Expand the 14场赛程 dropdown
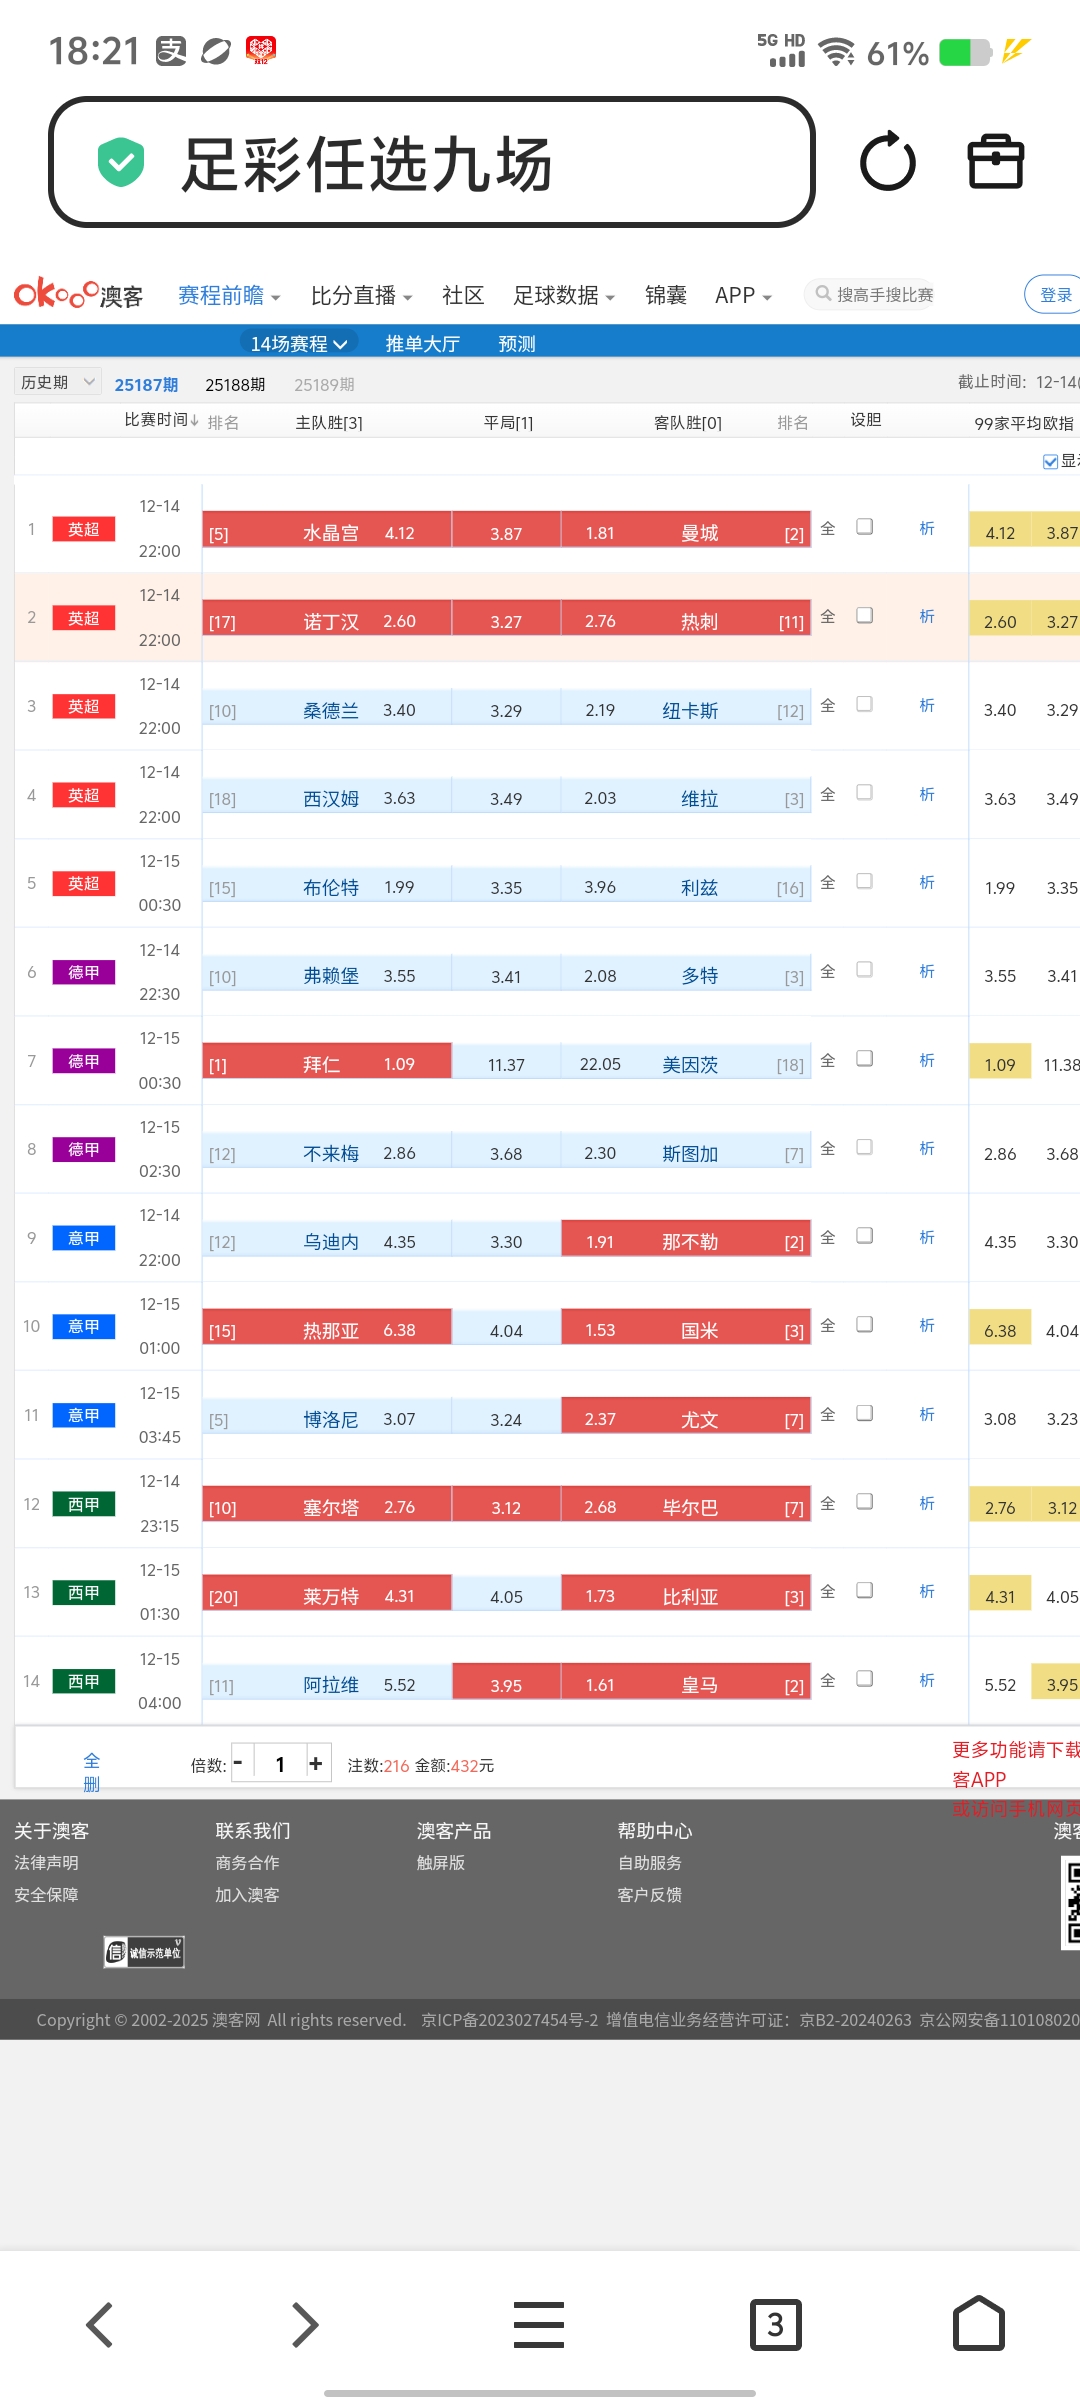This screenshot has height=2400, width=1080. point(298,344)
